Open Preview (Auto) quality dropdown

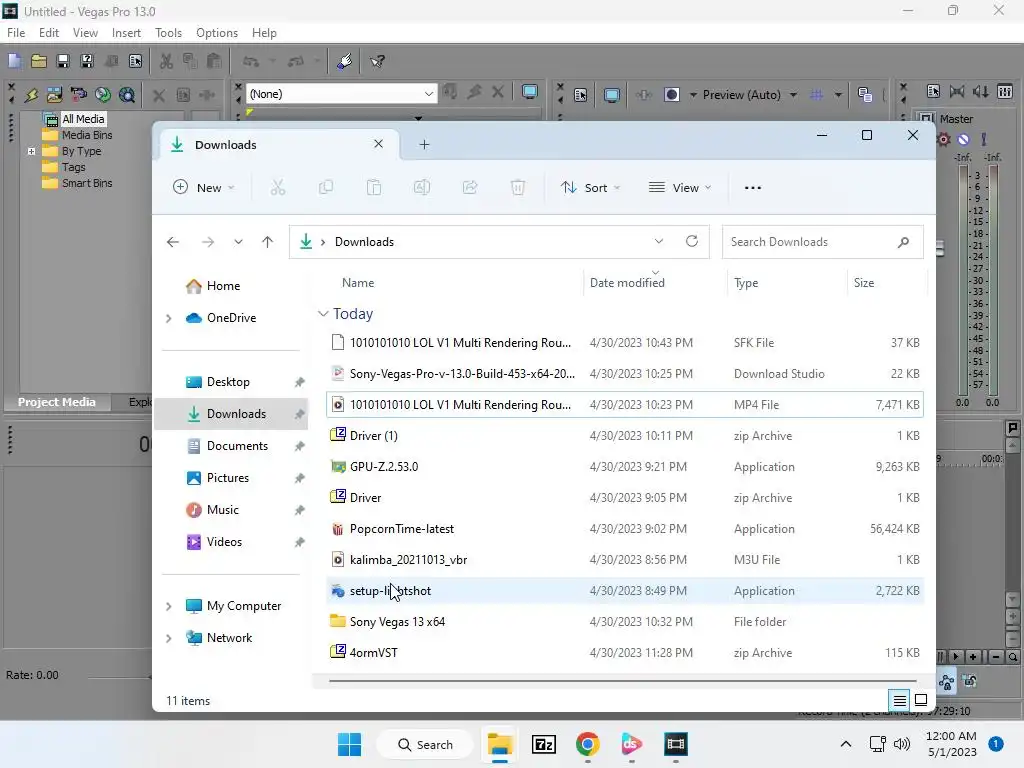(x=793, y=95)
